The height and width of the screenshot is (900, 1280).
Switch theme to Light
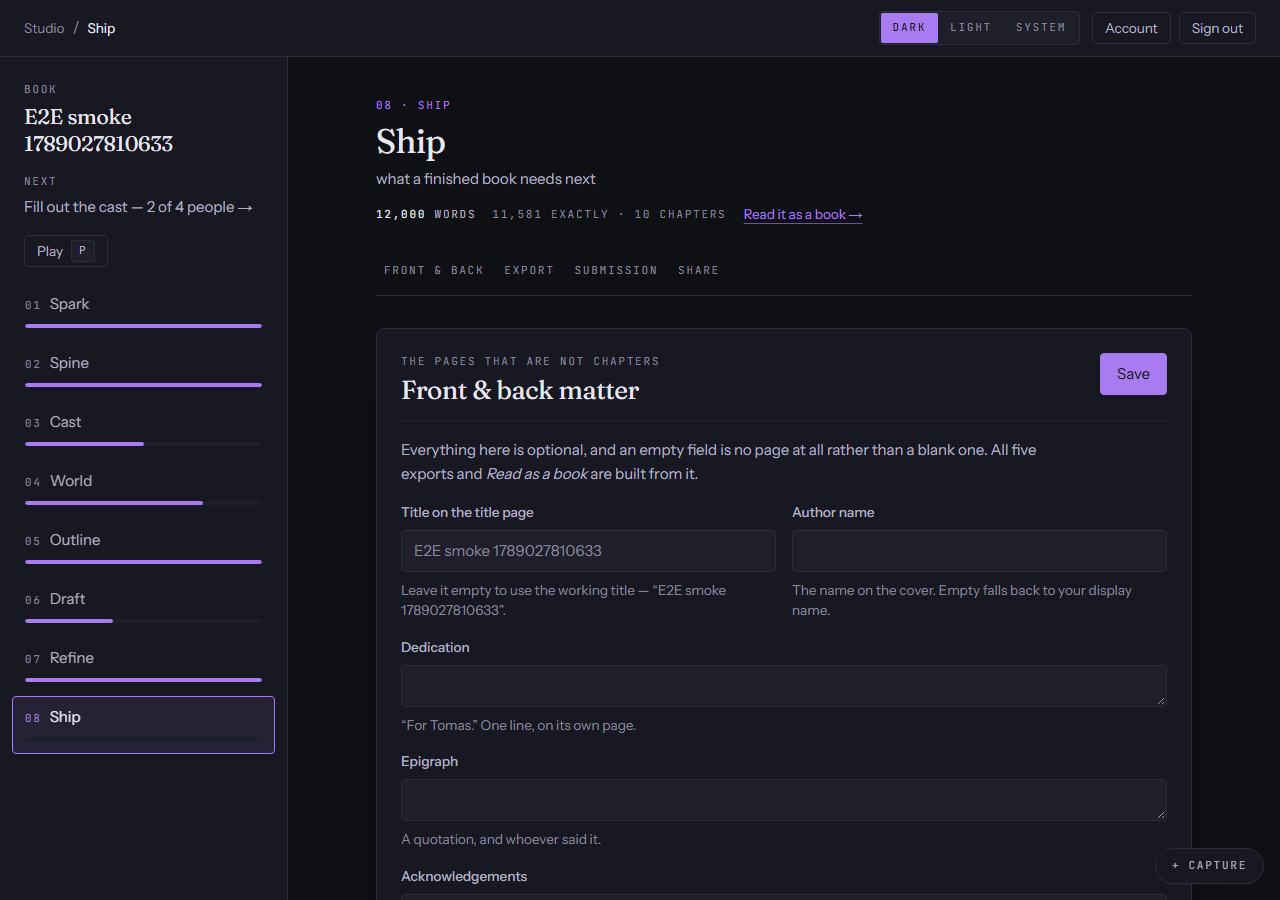coord(970,28)
